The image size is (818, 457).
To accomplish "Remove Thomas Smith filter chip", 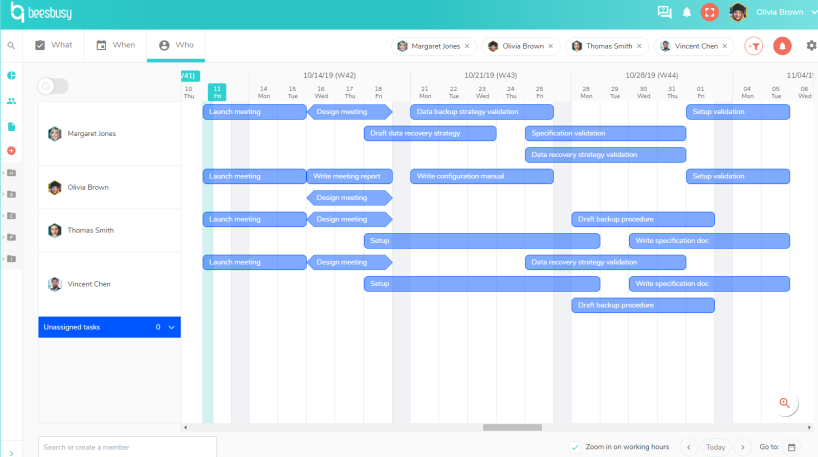I will point(639,46).
